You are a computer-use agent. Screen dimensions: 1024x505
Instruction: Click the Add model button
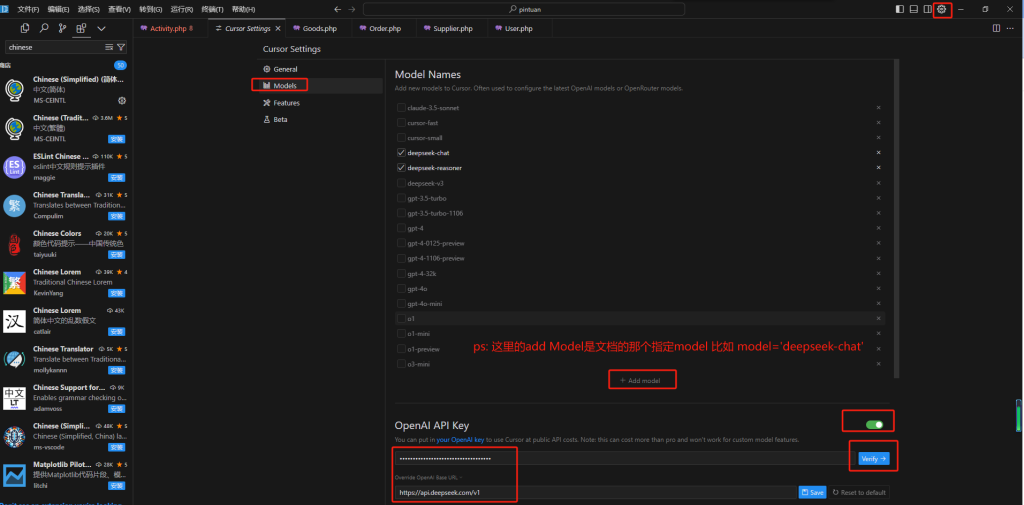click(640, 380)
